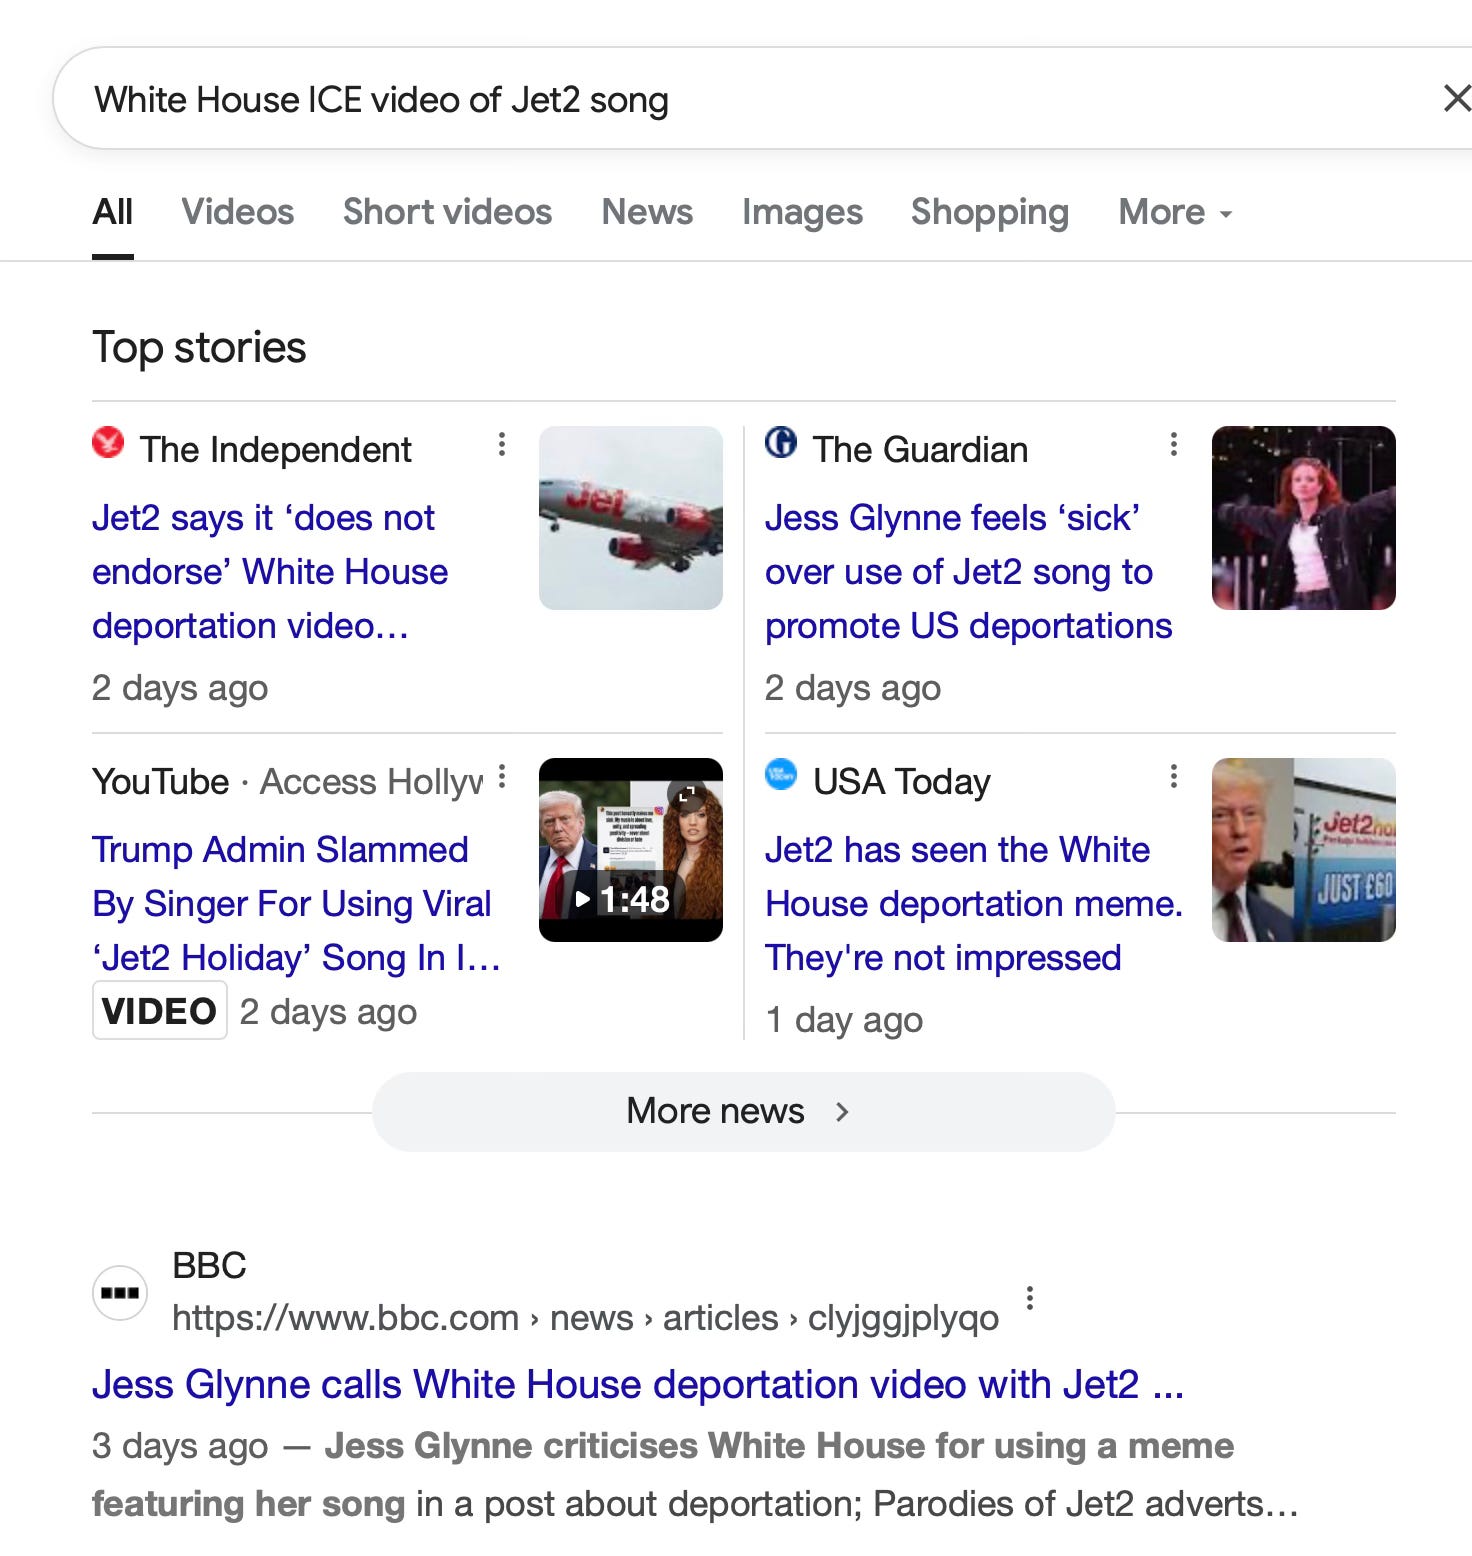Click 'YouTube · Access Hollyw' source label
The height and width of the screenshot is (1556, 1472).
point(288,782)
